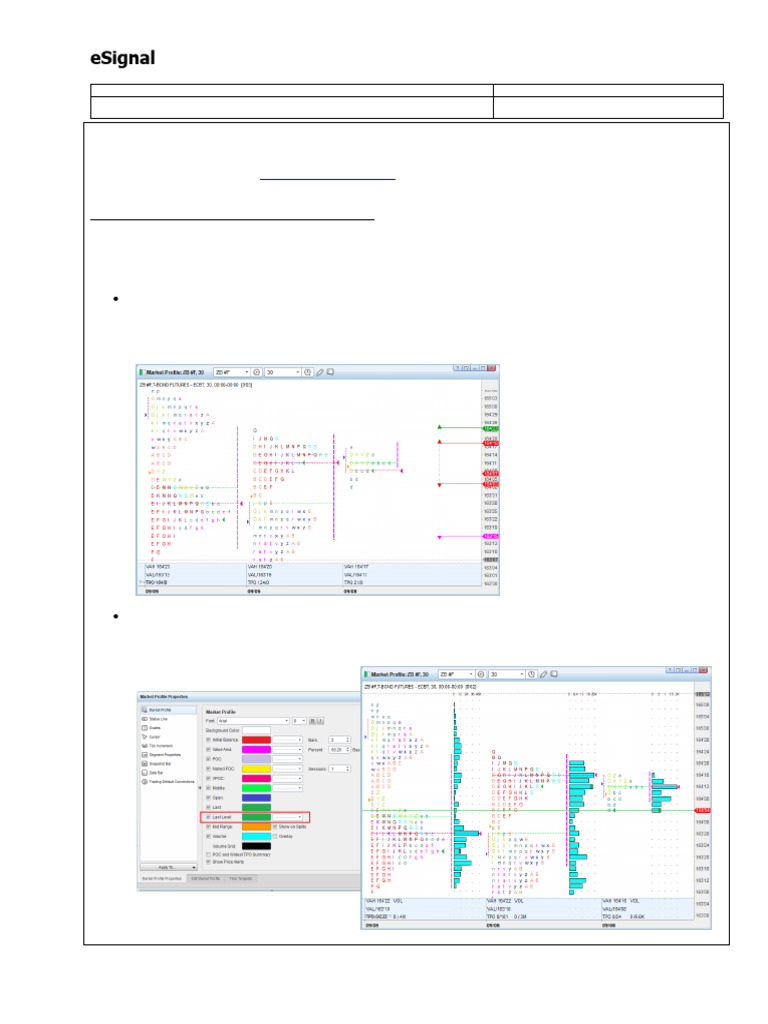Click the magenta Value Area color swatch
The image size is (768, 1024).
point(257,750)
